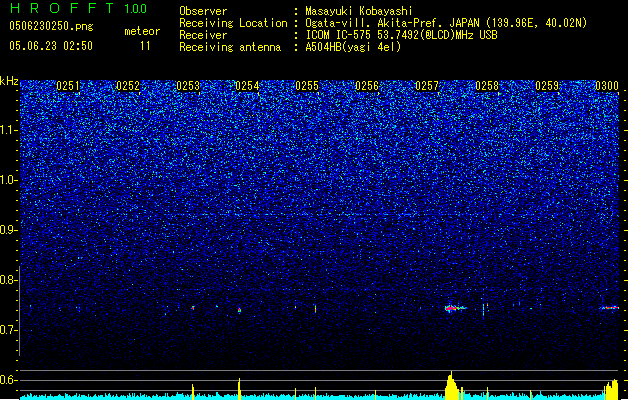
Task: Click the meteor echo spot near 0254
Action: pos(239,310)
